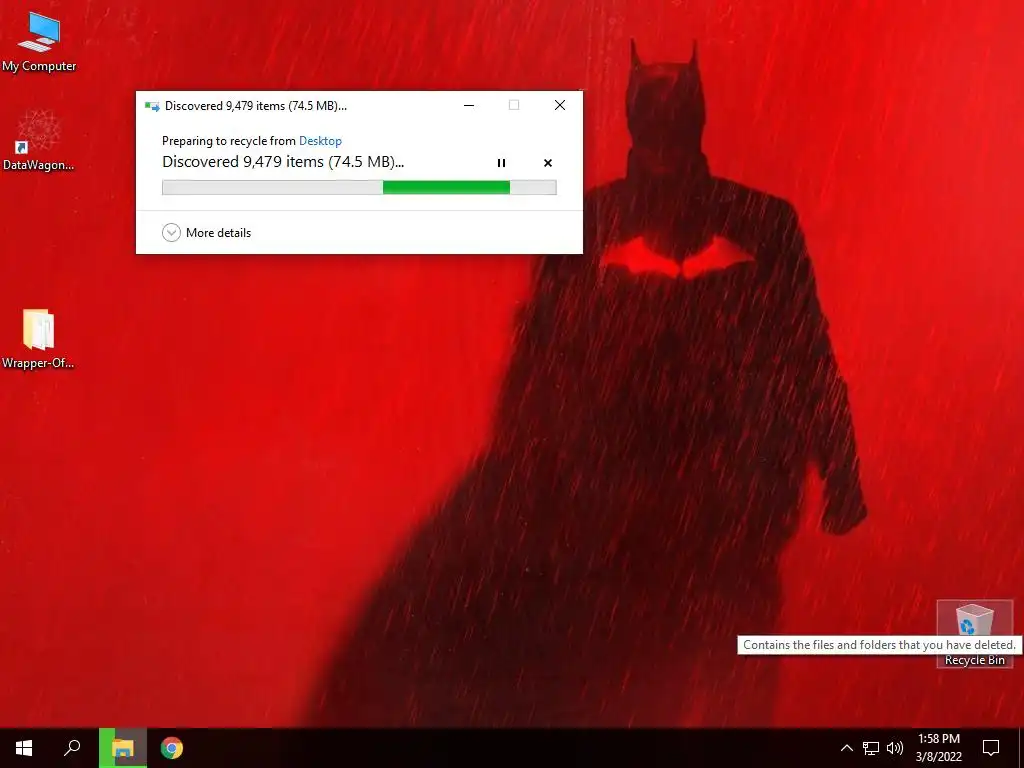Cancel the recycle operation with inner X

coord(548,163)
